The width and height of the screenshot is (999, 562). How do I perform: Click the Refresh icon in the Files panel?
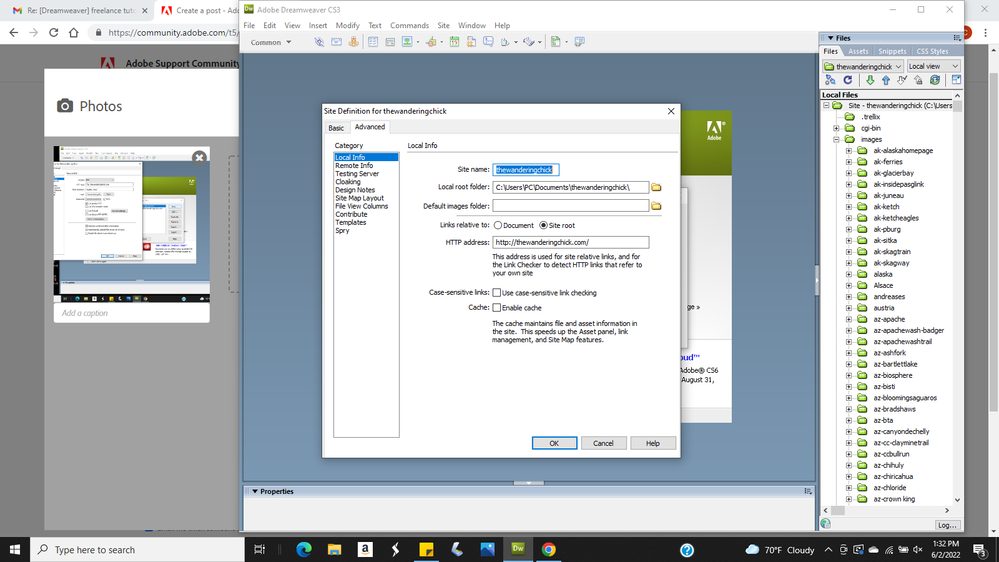pyautogui.click(x=847, y=80)
